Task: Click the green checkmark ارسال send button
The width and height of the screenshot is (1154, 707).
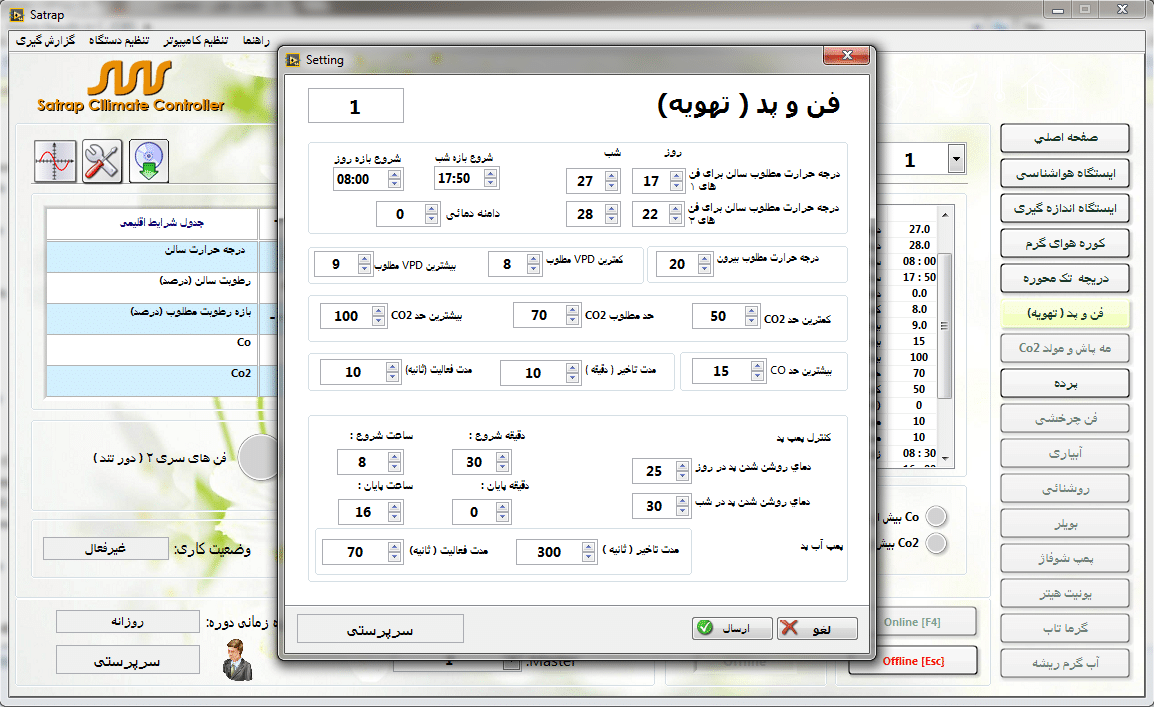Action: pyautogui.click(x=732, y=628)
